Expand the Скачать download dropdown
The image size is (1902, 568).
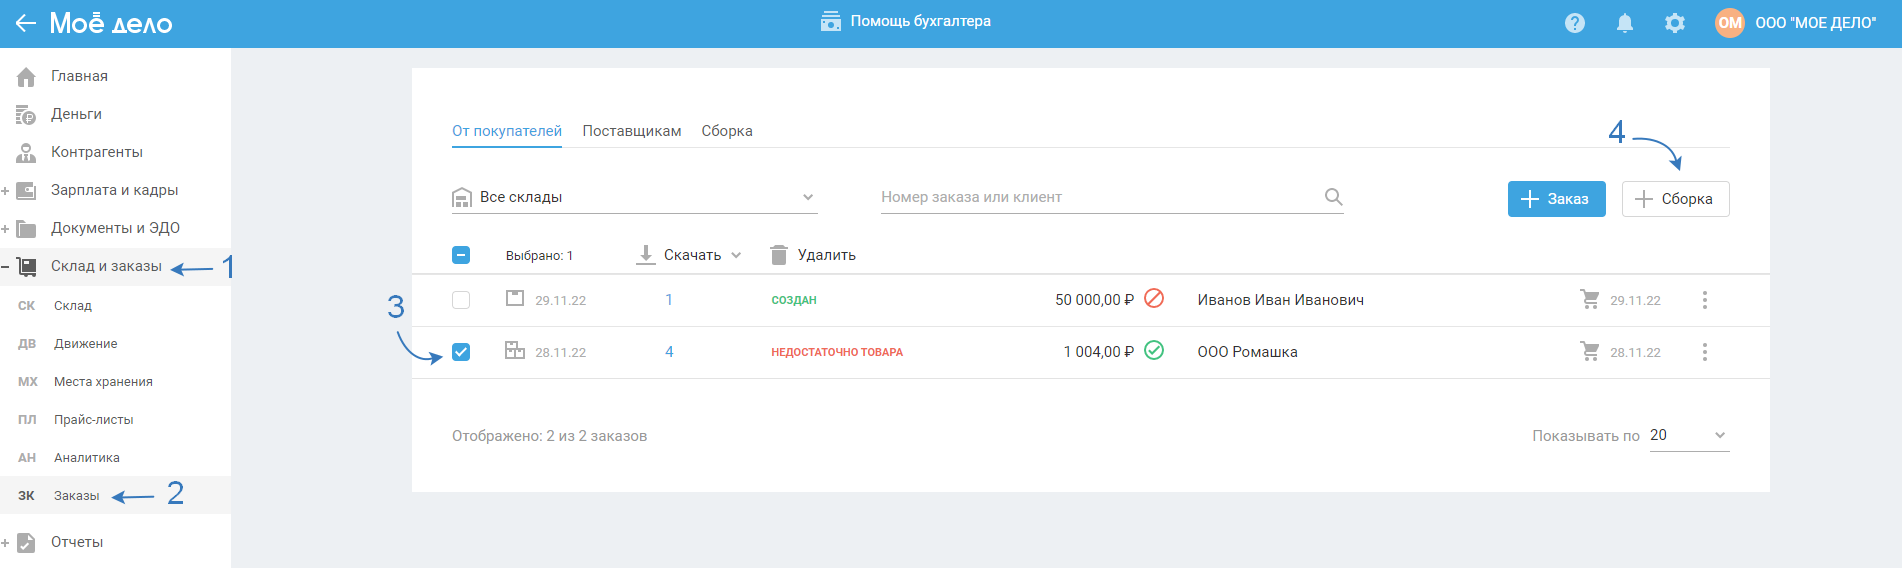[x=691, y=255]
